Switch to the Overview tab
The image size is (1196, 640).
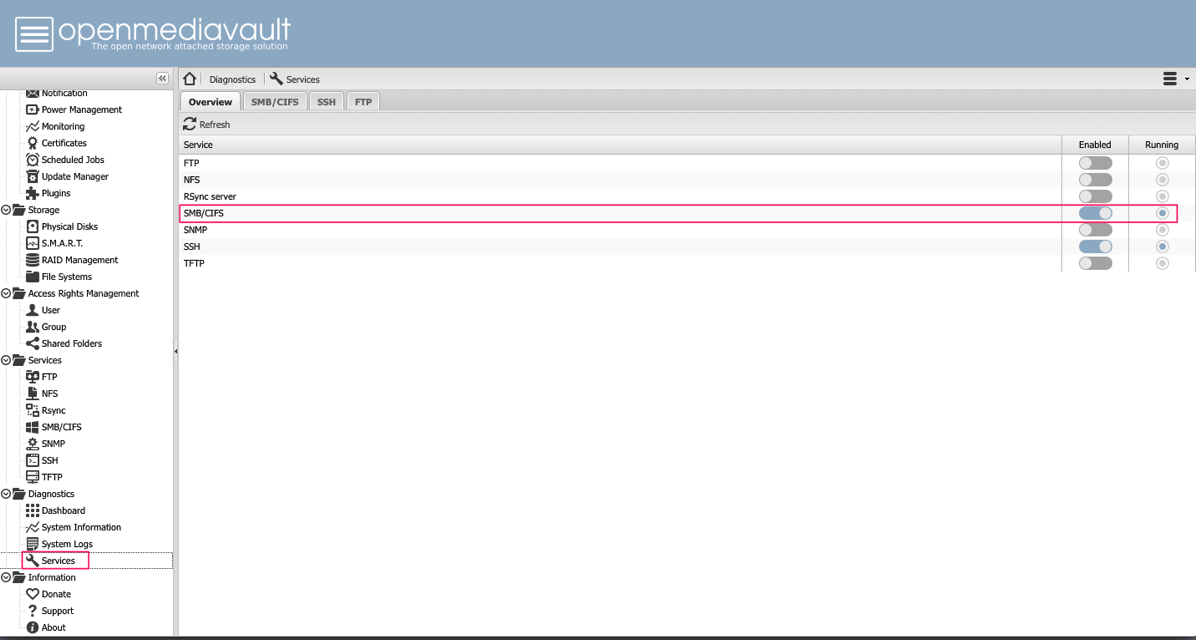[211, 101]
